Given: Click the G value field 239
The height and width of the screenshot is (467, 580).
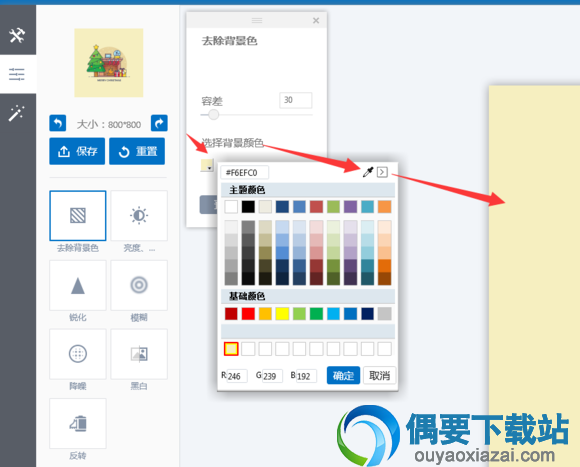Looking at the screenshot, I should 272,376.
